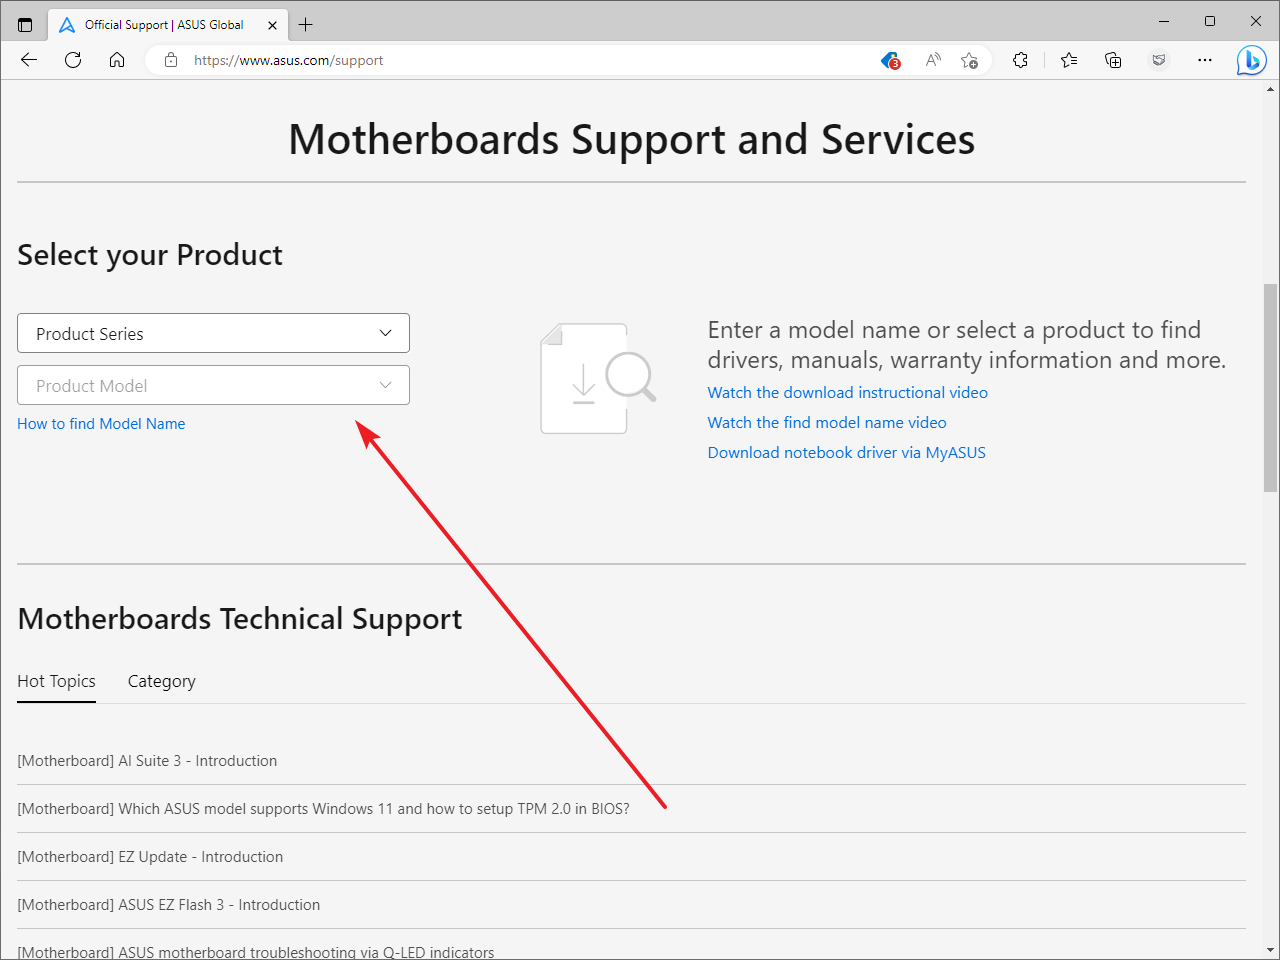Open the browser home page

point(117,60)
